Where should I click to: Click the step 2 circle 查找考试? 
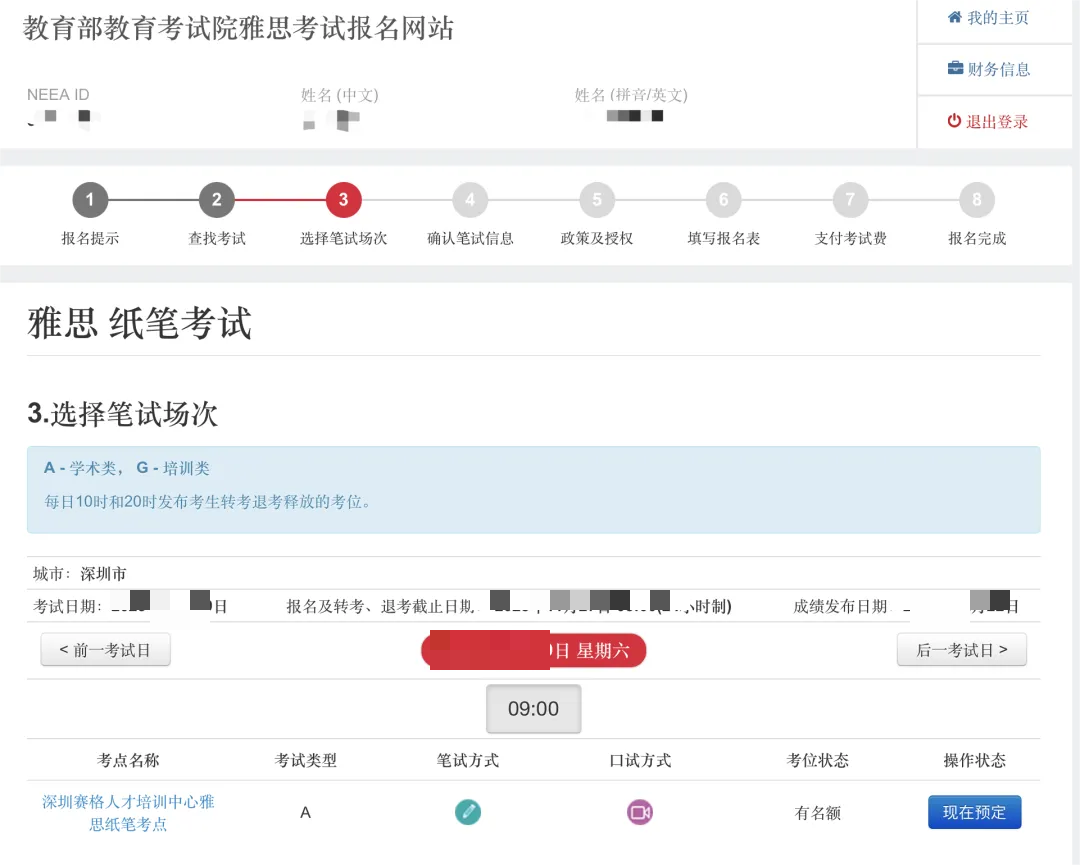point(217,199)
